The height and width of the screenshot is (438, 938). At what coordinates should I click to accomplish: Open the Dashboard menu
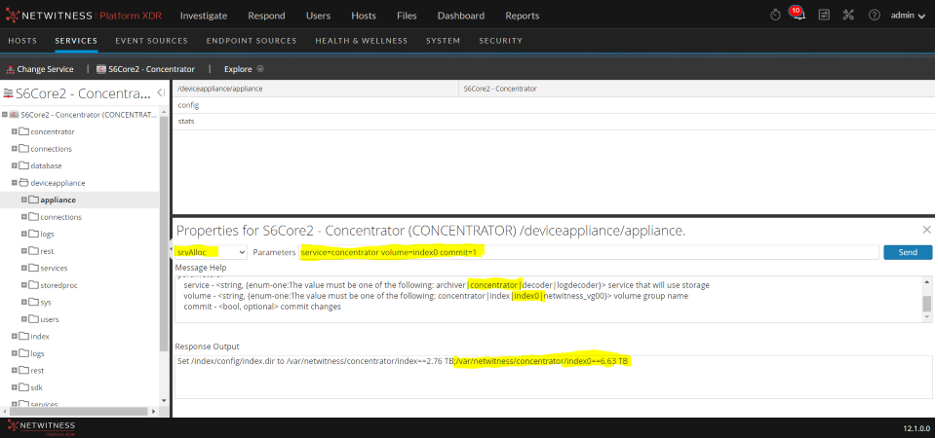coord(461,16)
